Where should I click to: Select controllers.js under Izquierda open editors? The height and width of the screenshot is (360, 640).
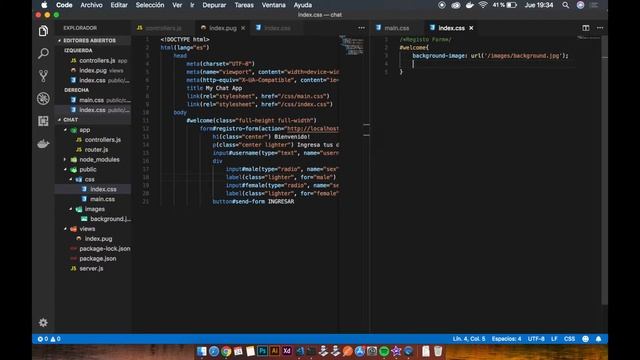click(97, 60)
